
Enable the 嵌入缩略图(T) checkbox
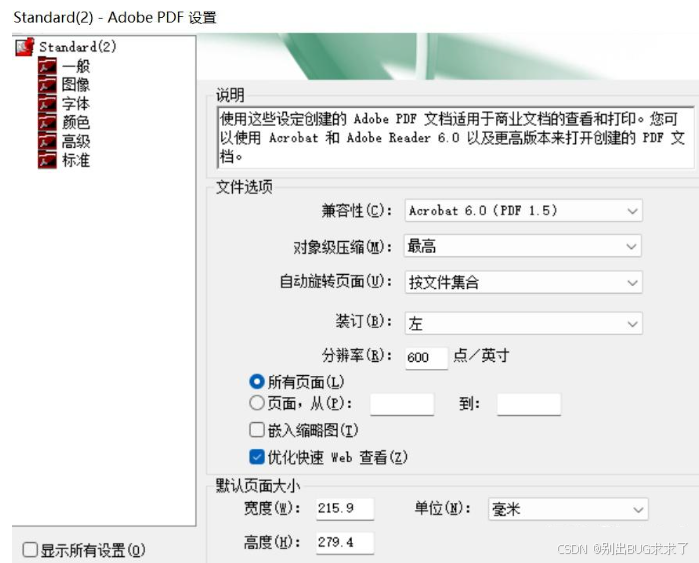click(257, 430)
